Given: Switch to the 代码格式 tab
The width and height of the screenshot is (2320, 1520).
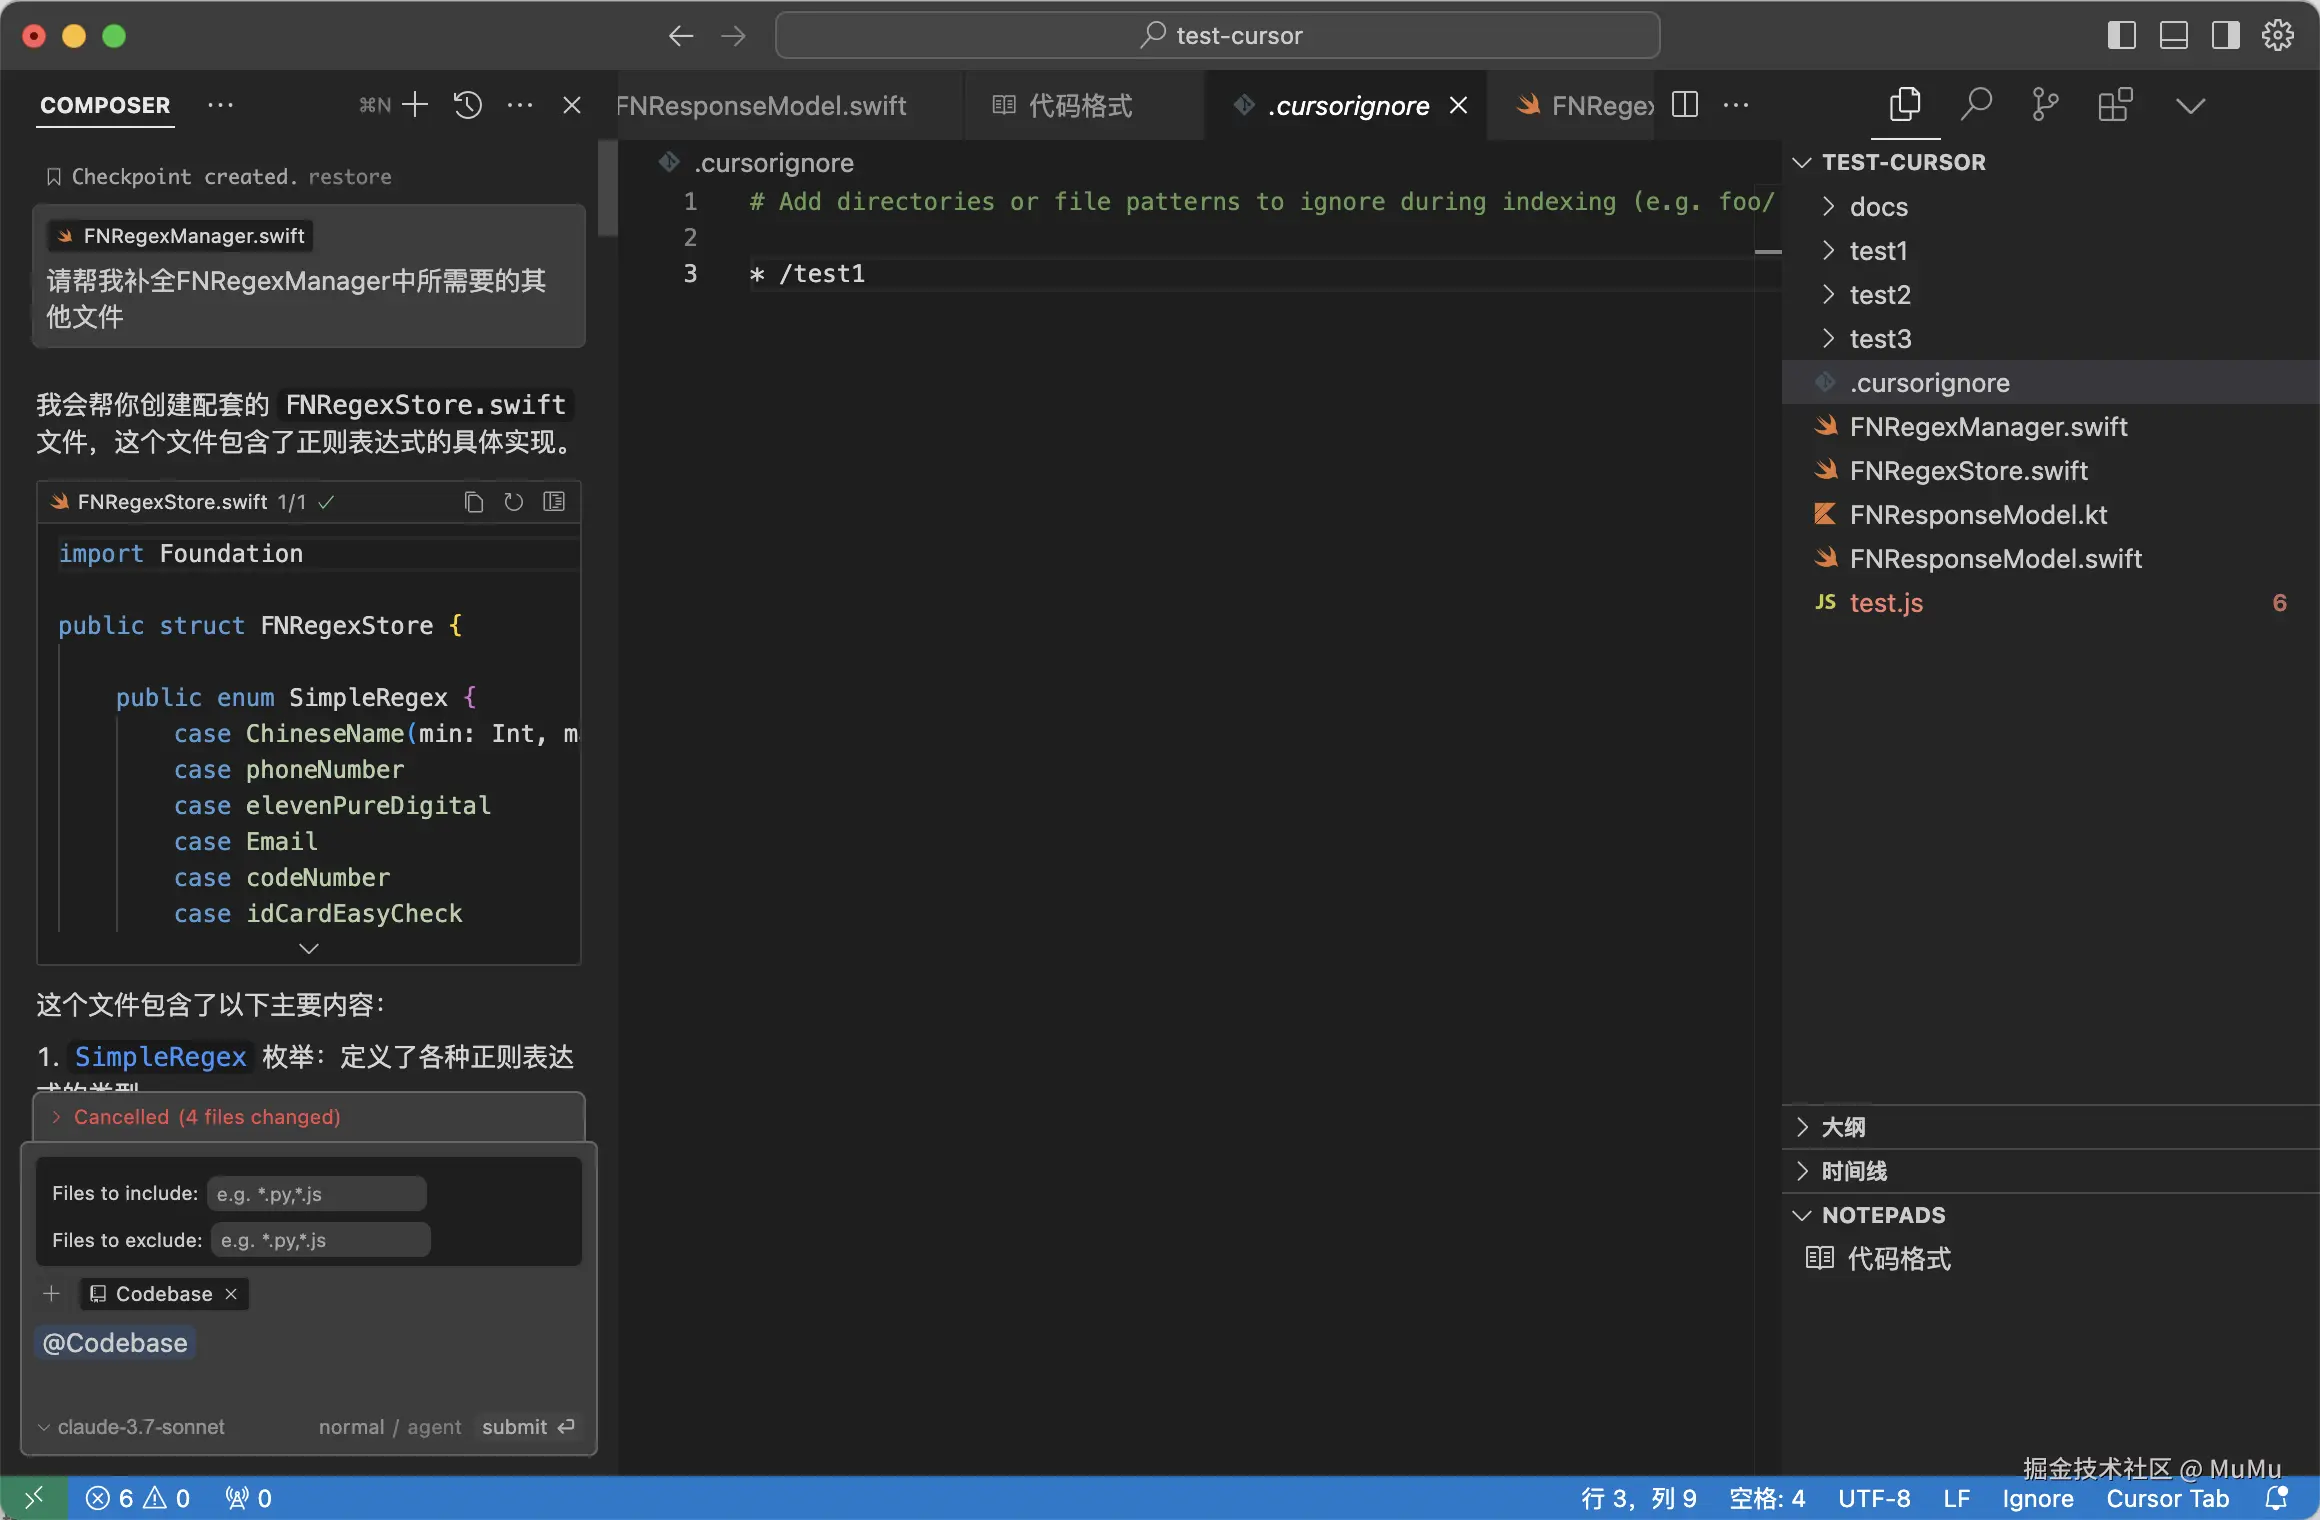Looking at the screenshot, I should 1078,105.
